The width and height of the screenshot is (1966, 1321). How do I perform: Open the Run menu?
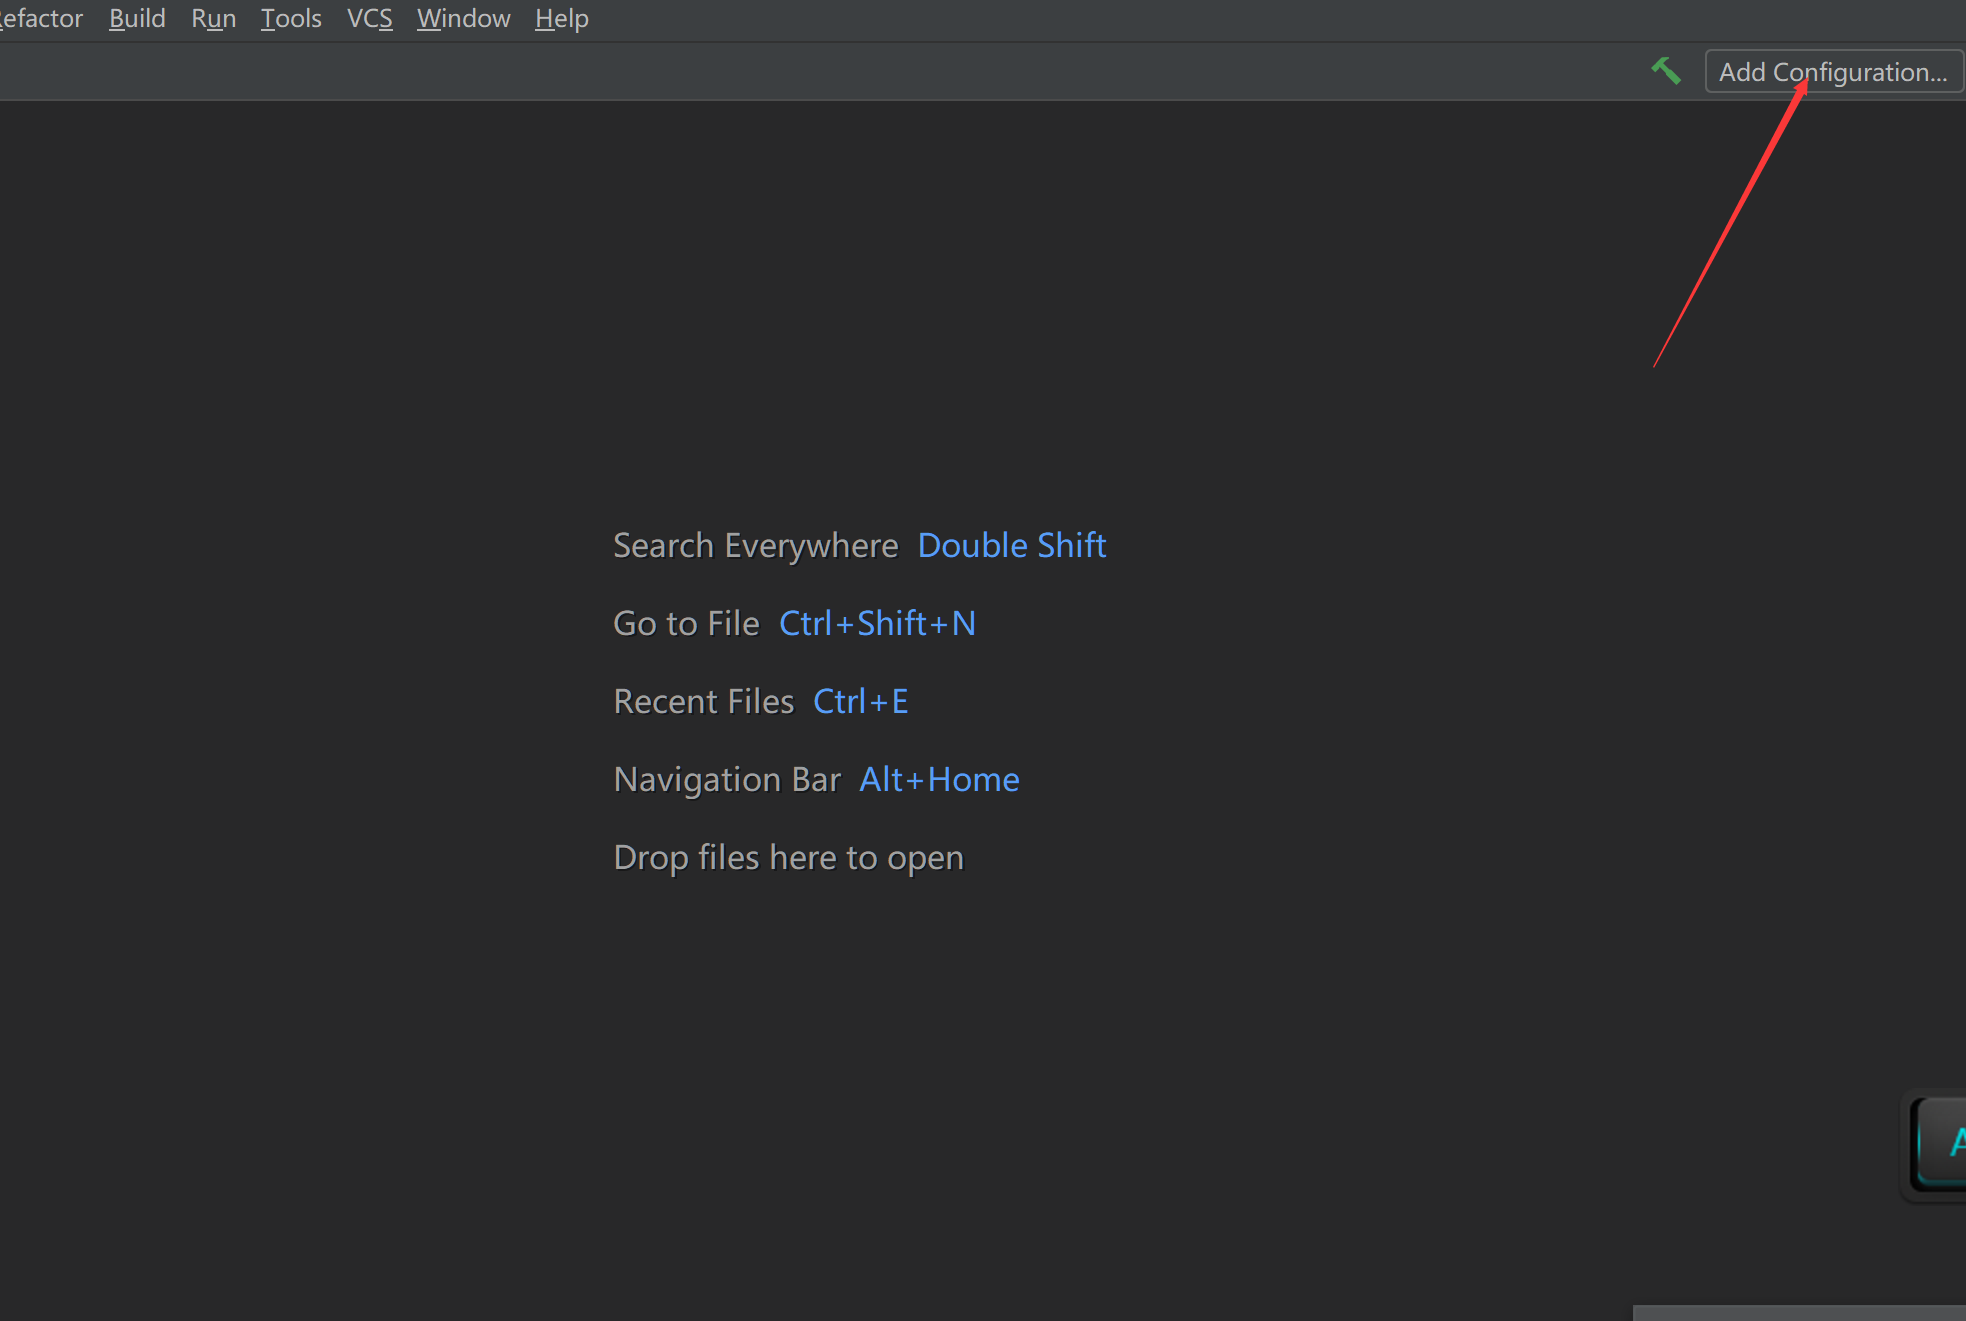pos(213,18)
